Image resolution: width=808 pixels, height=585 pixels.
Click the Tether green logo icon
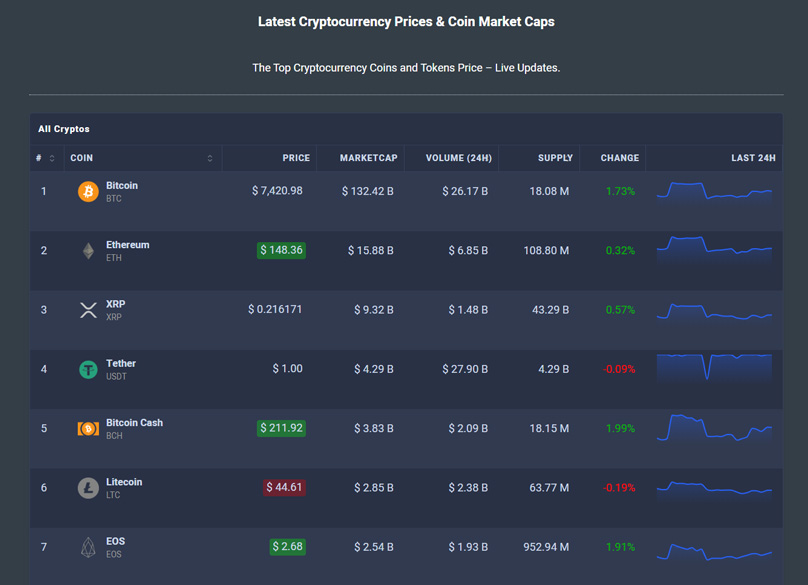[88, 370]
